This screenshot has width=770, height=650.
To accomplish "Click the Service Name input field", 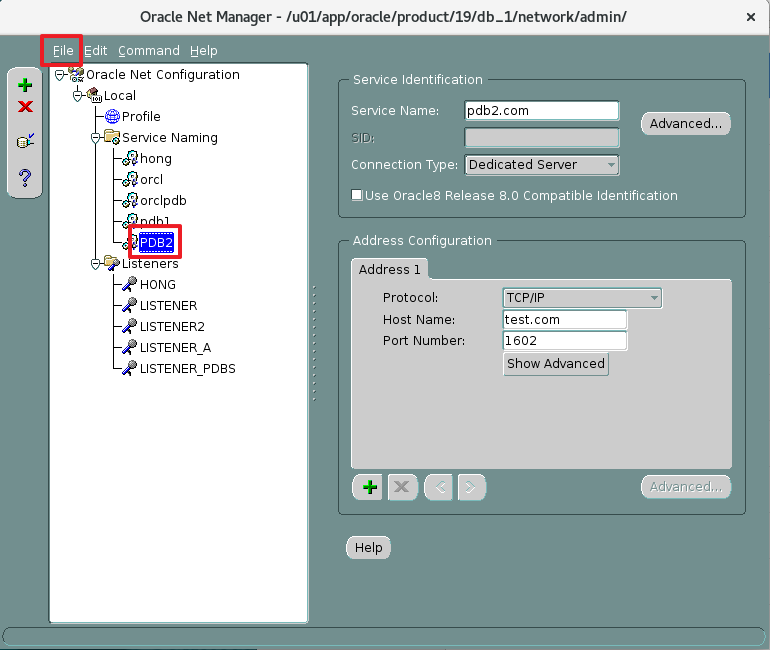I will click(542, 110).
